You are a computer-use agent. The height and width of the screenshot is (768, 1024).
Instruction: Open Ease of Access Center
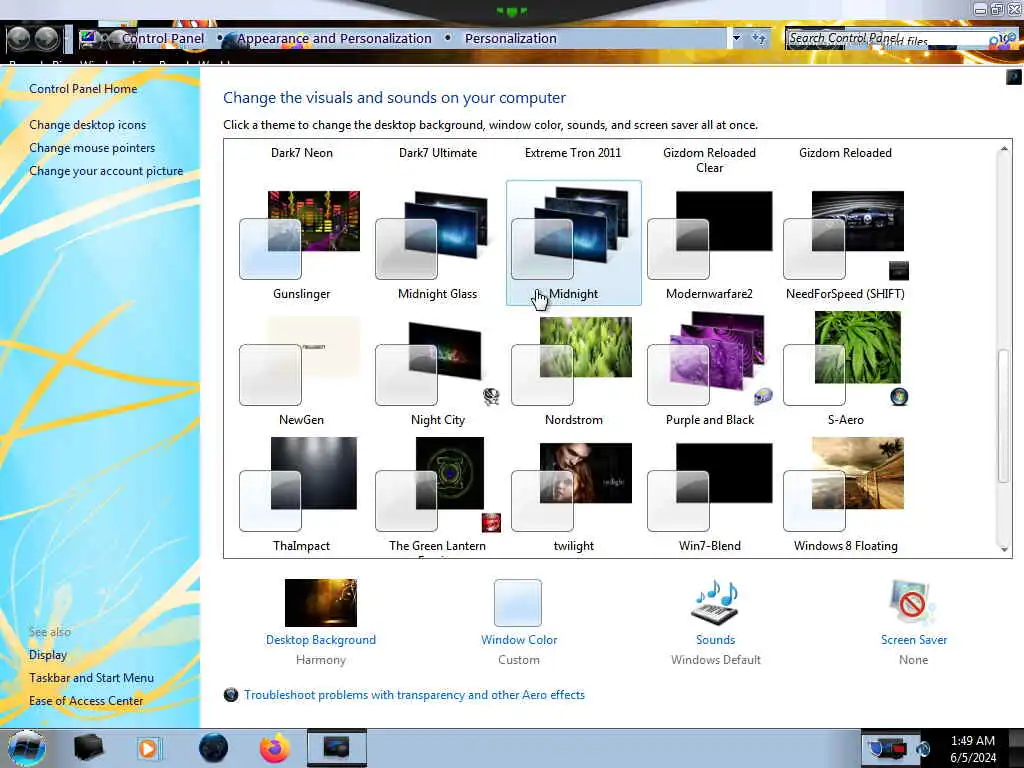[86, 701]
